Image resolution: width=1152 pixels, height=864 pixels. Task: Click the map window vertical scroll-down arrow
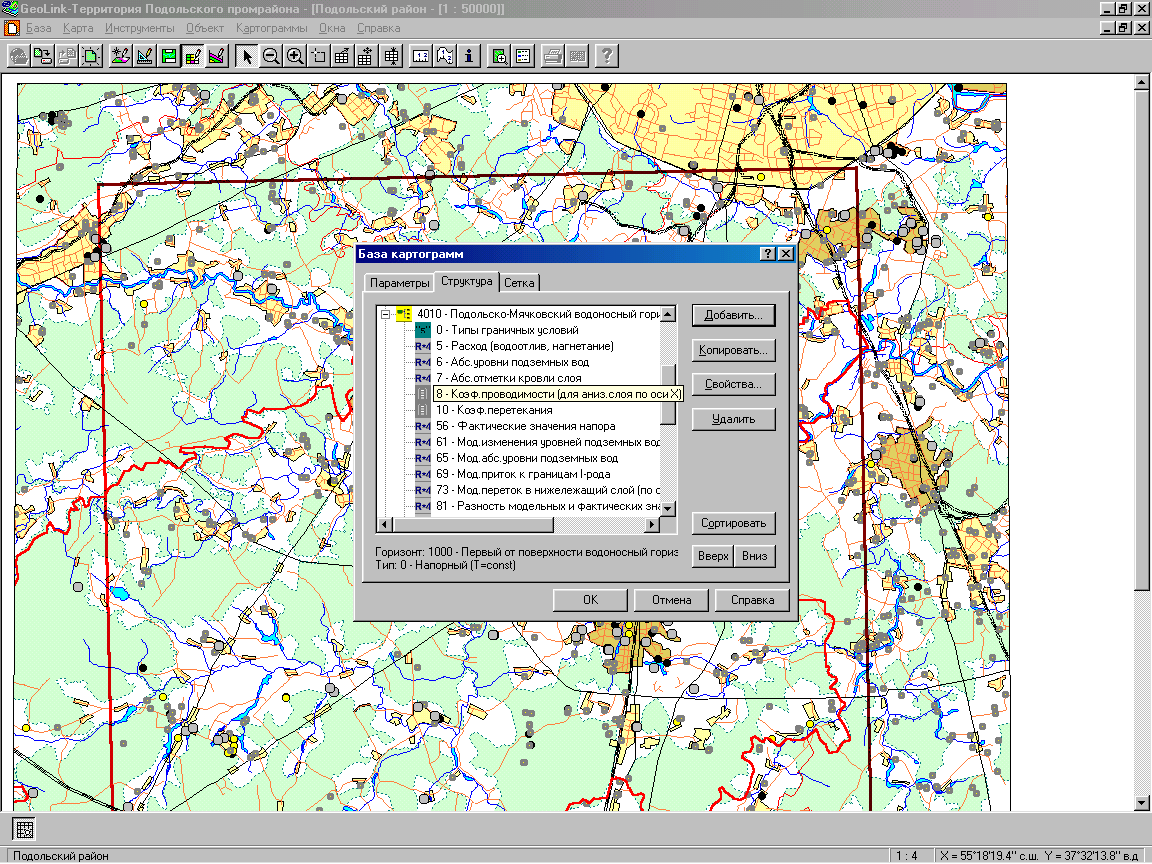1142,803
